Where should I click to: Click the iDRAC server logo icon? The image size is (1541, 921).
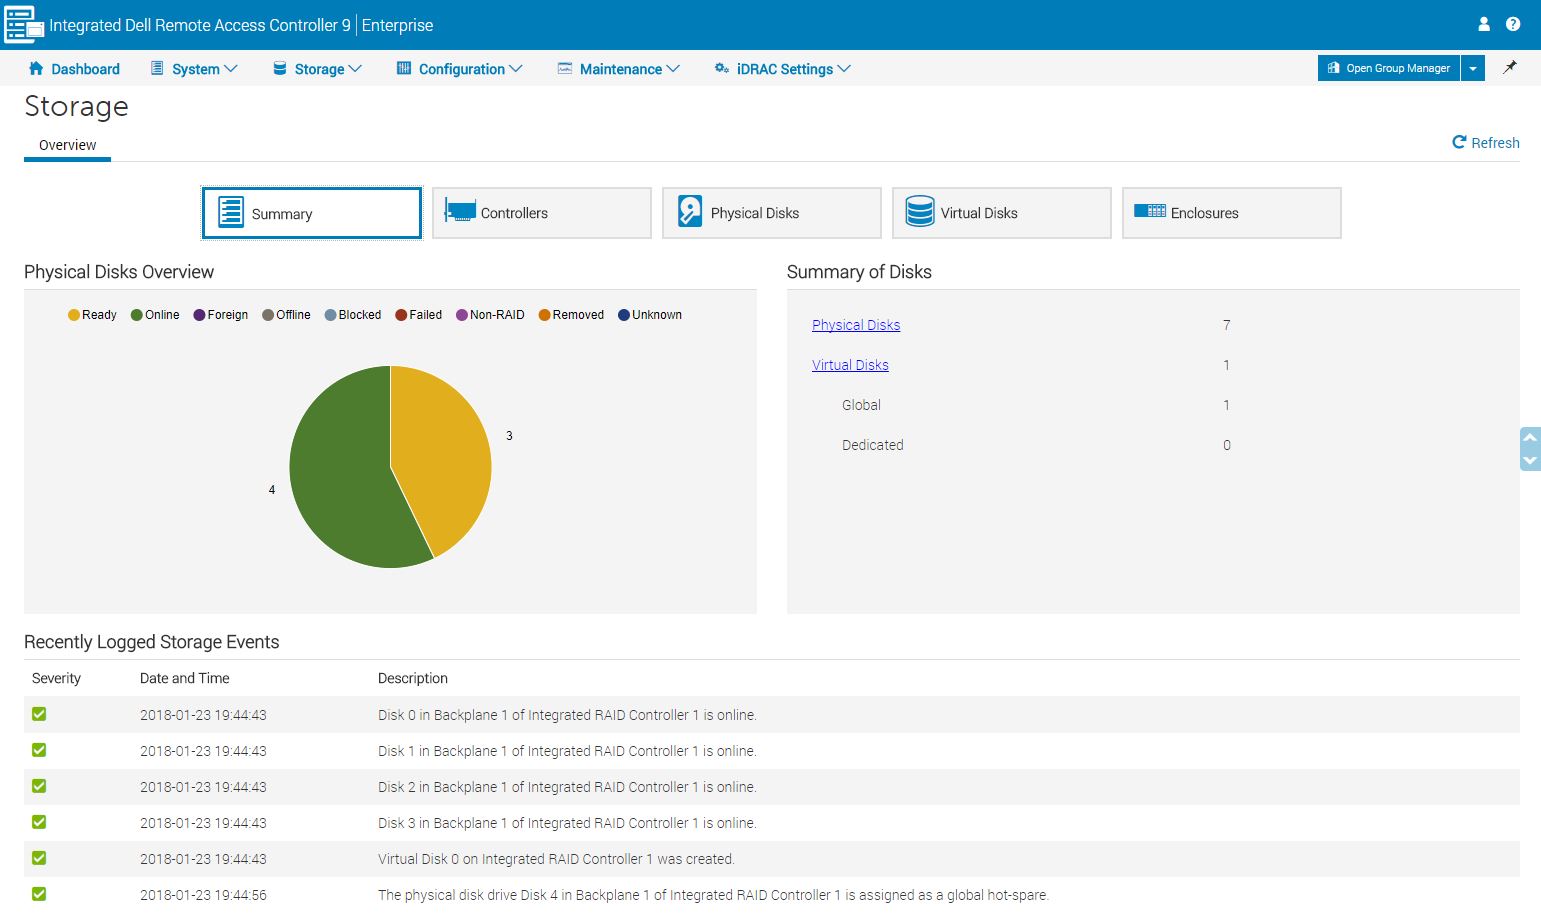tap(24, 25)
